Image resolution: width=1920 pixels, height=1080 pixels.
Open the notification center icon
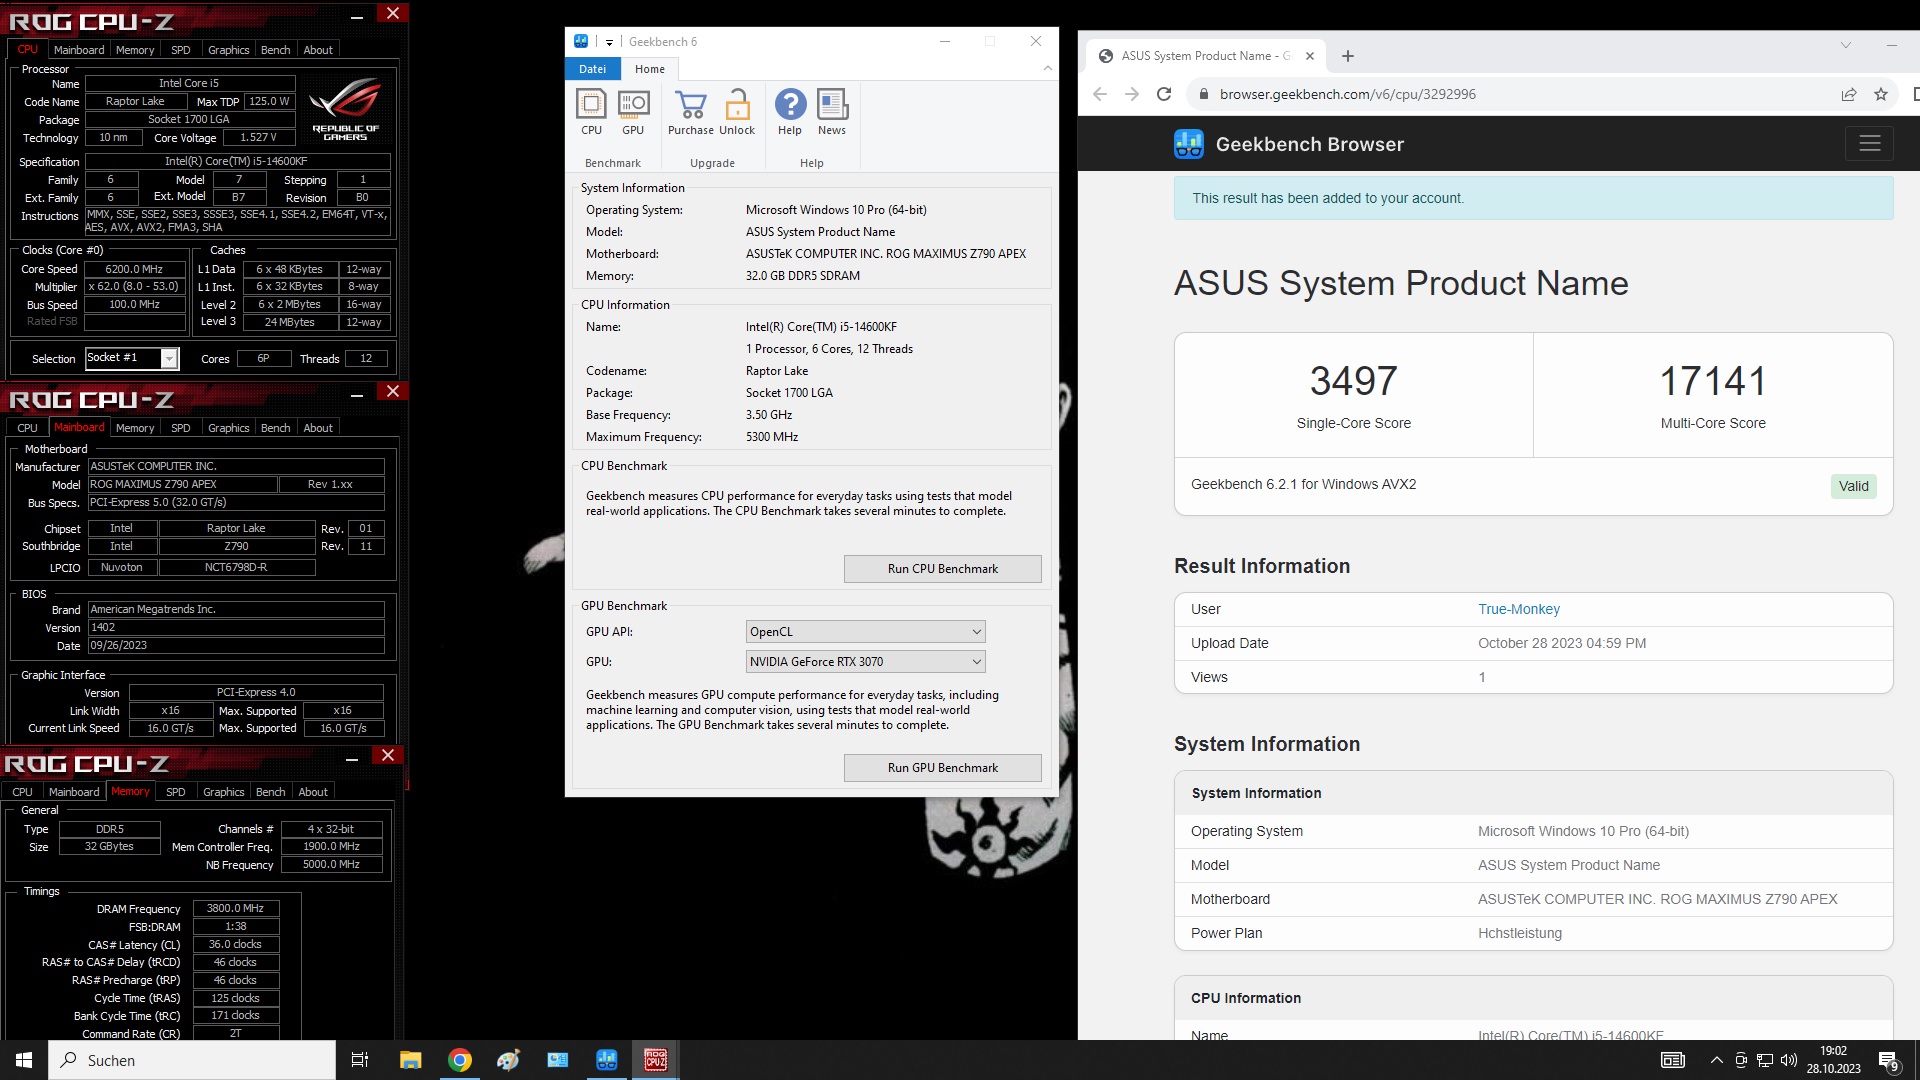pyautogui.click(x=1889, y=1060)
